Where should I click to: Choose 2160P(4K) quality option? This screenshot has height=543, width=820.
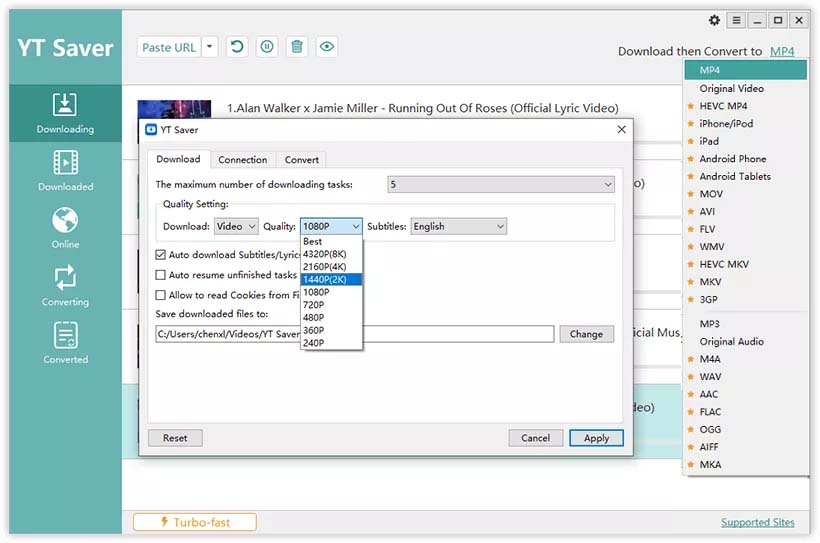331,267
